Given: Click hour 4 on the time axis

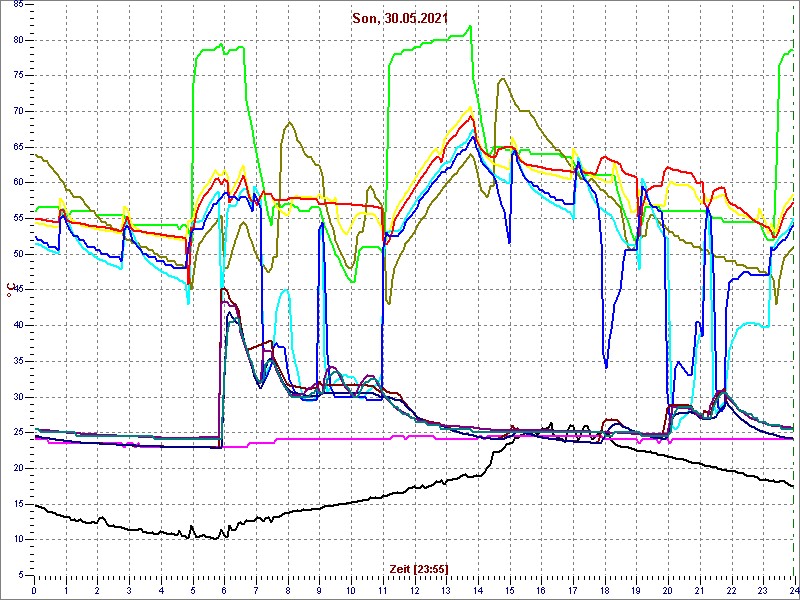Looking at the screenshot, I should pos(161,589).
